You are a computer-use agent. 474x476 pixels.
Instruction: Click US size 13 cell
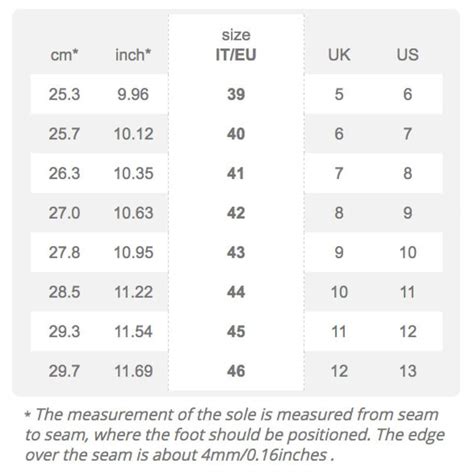click(x=408, y=371)
